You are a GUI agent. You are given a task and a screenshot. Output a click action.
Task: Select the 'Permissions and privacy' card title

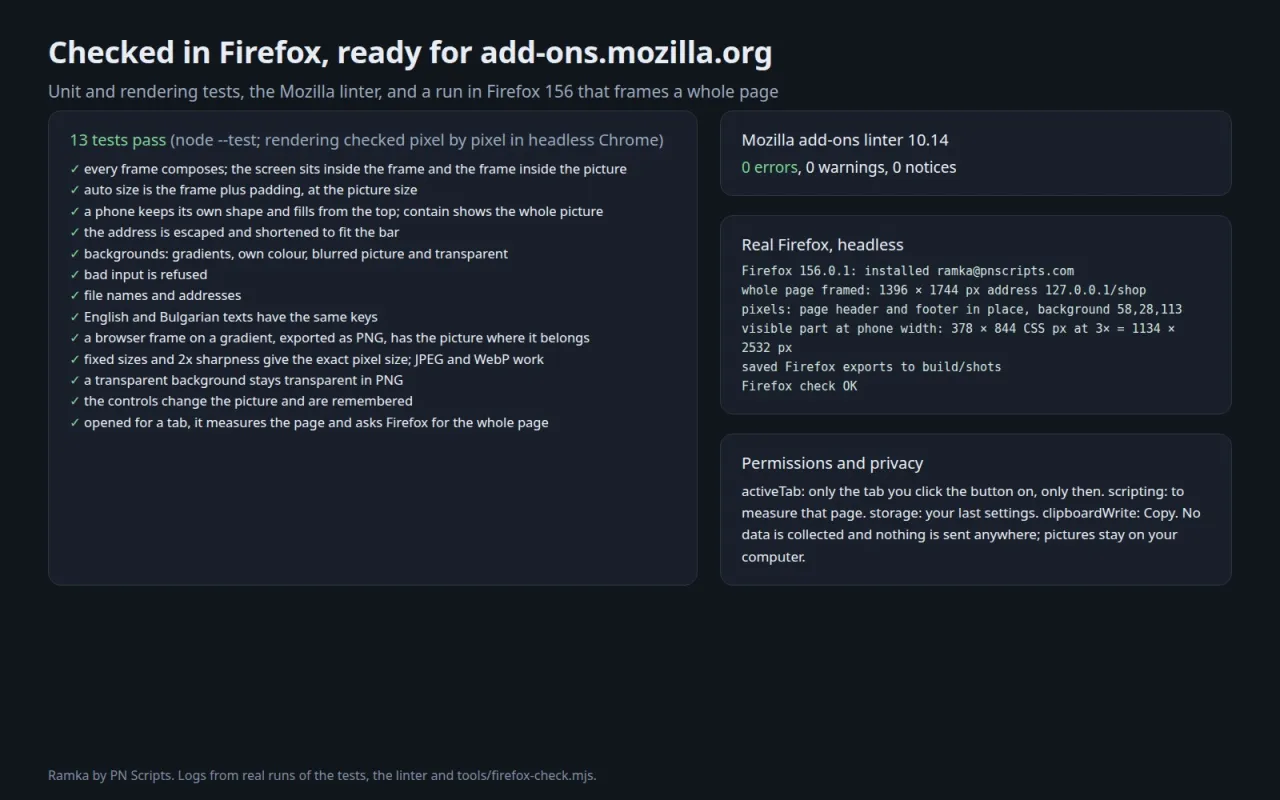[x=832, y=463]
